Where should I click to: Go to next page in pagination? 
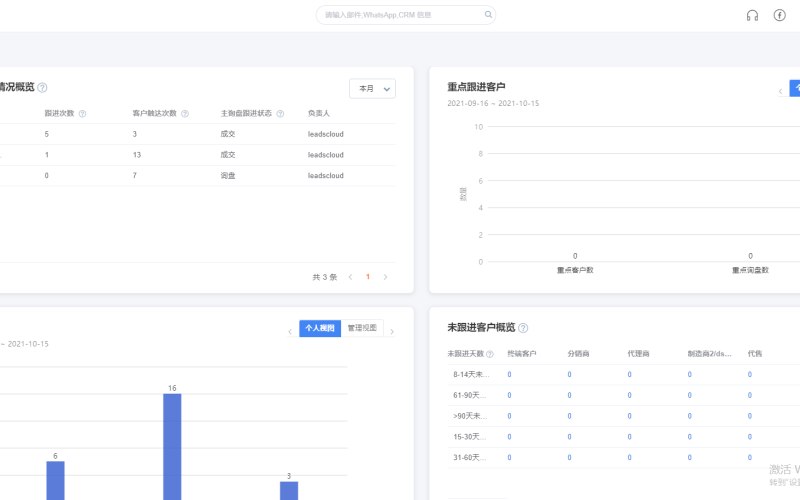pos(385,277)
